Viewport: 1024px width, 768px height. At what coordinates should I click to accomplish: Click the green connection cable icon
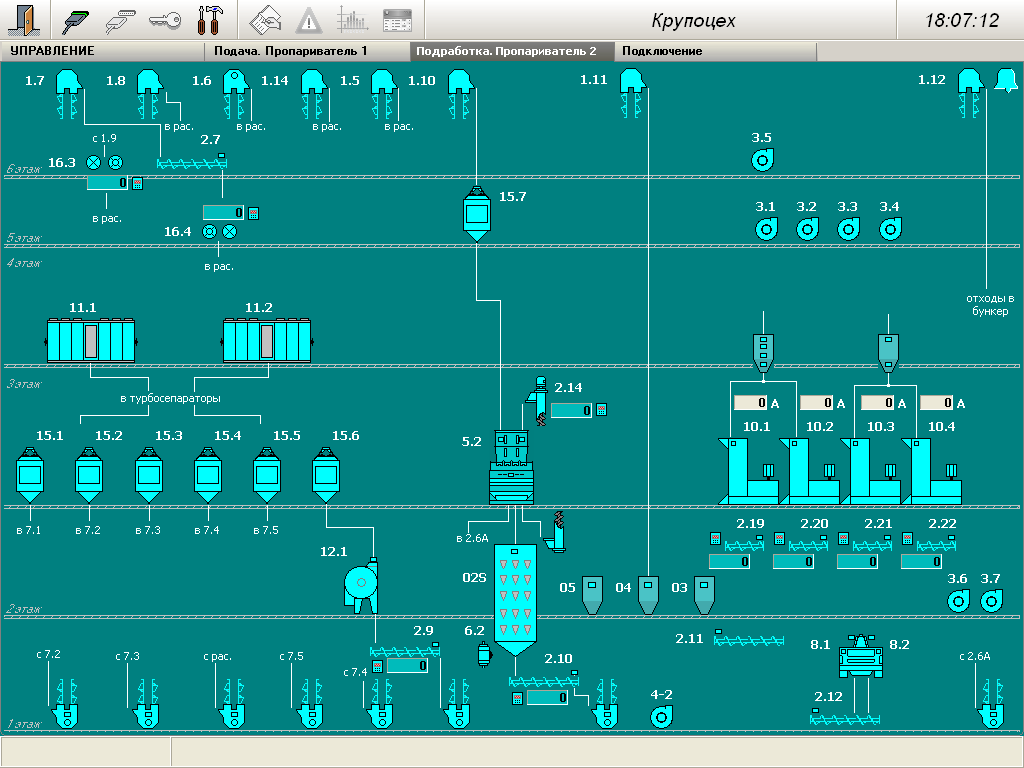point(77,19)
